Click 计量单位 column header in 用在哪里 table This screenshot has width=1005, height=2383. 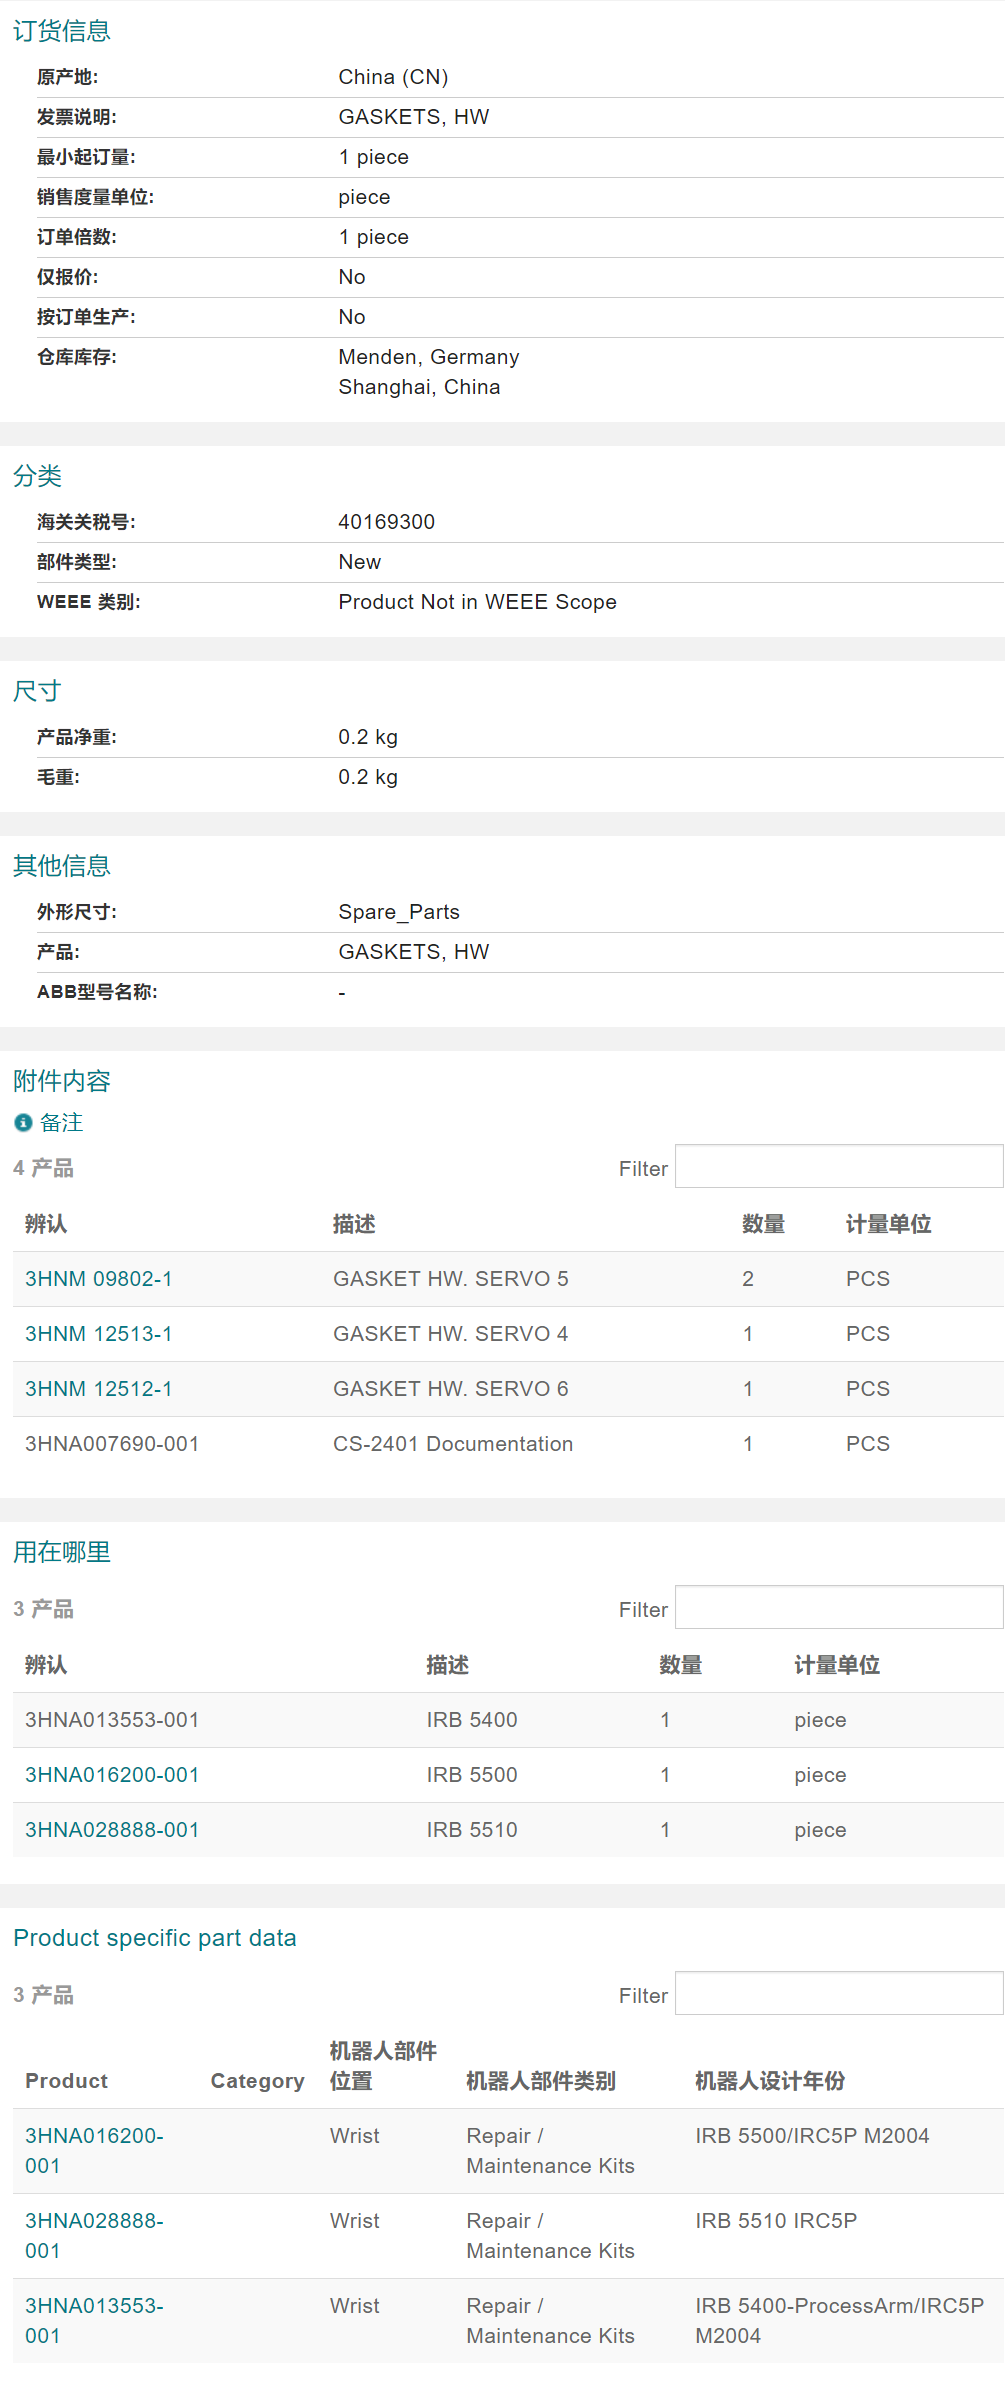837,1665
